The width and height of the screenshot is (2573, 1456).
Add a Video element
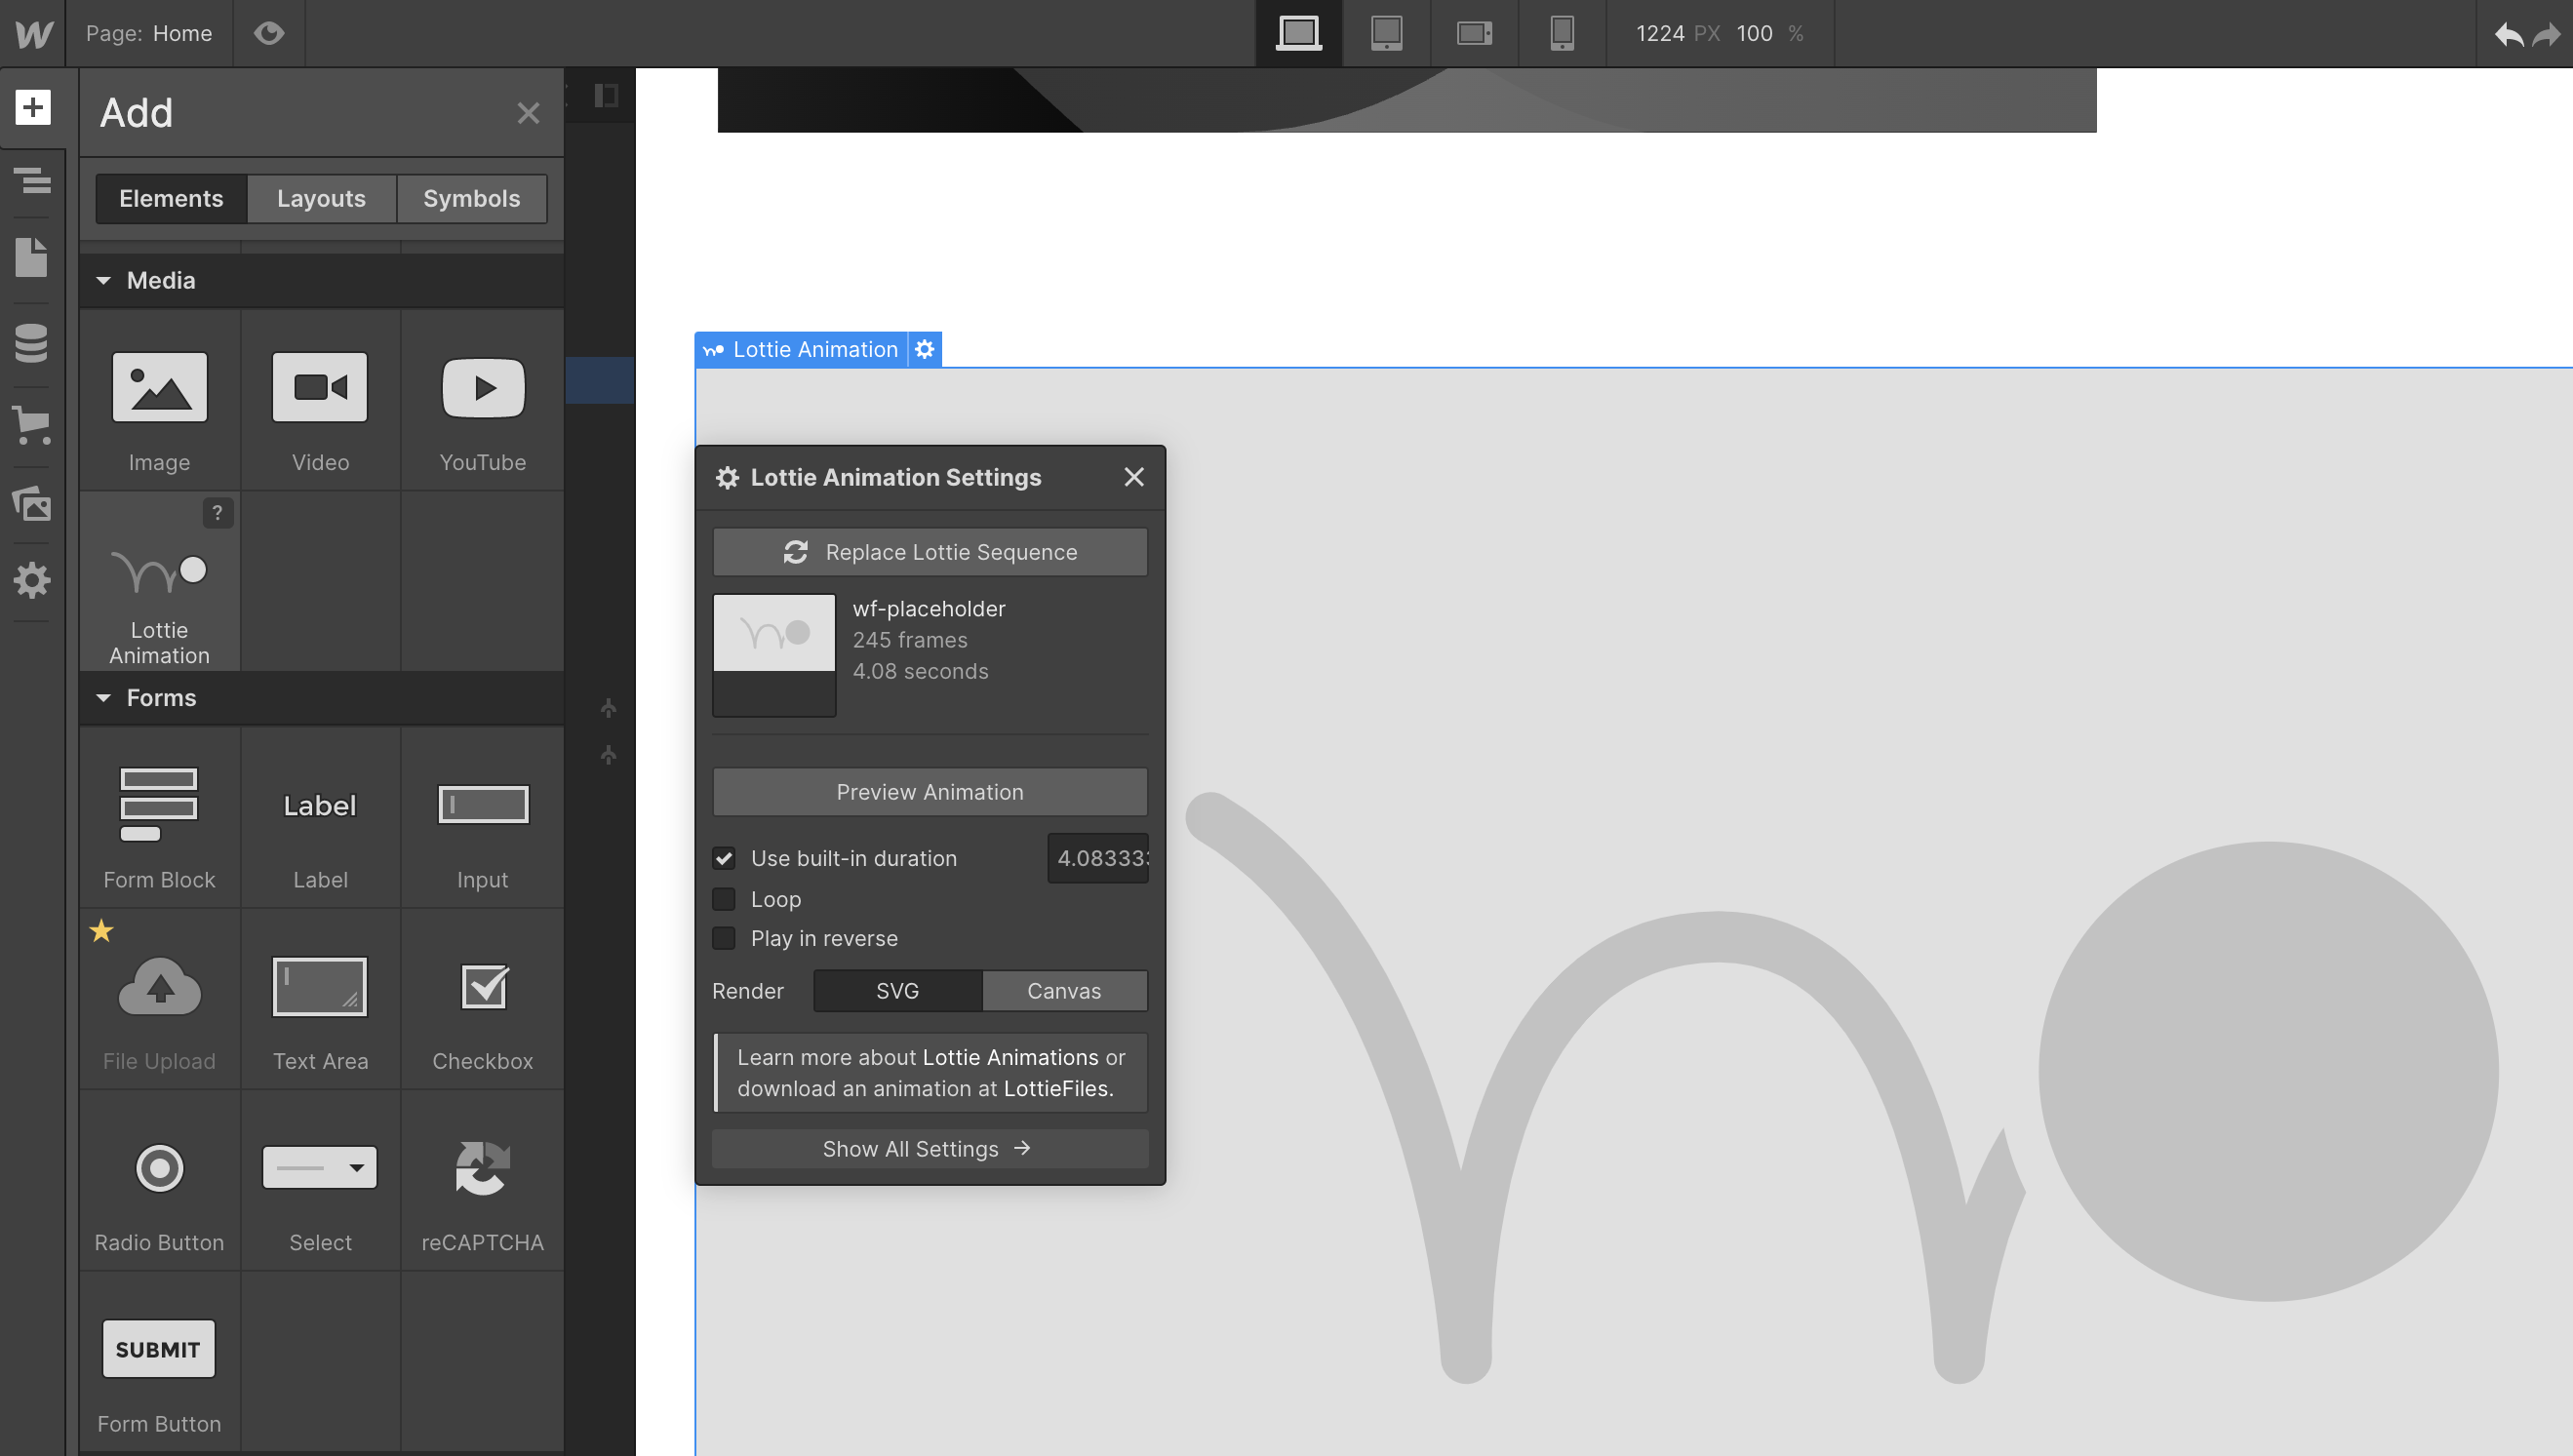[x=321, y=400]
